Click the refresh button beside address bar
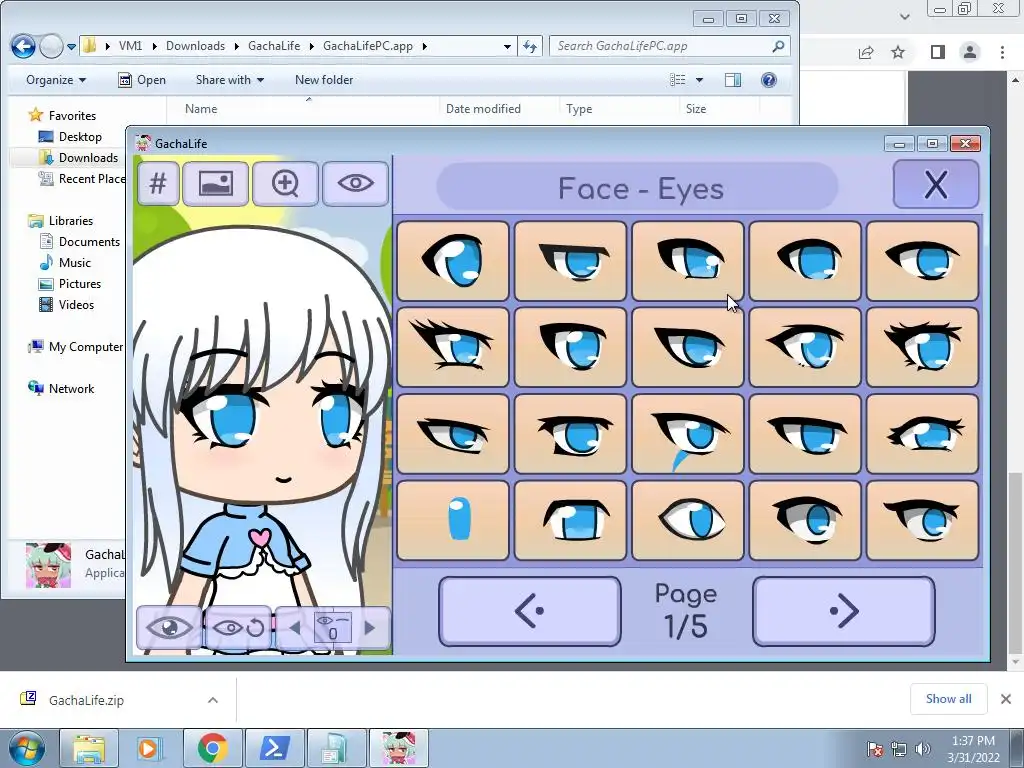The height and width of the screenshot is (768, 1024). pyautogui.click(x=530, y=46)
